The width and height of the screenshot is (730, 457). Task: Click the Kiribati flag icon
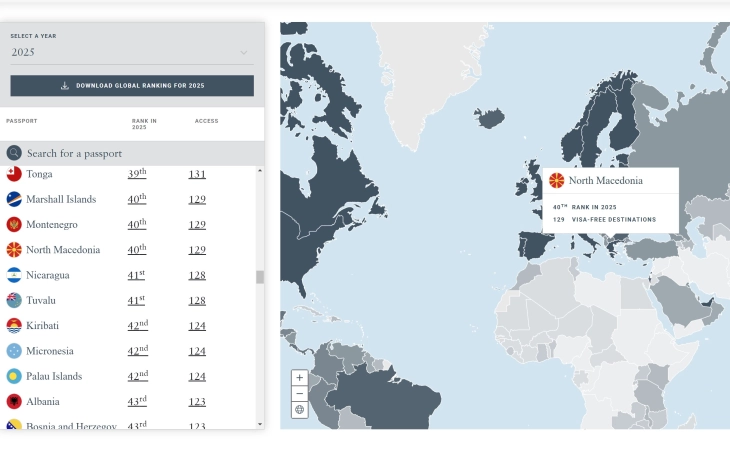tap(14, 326)
